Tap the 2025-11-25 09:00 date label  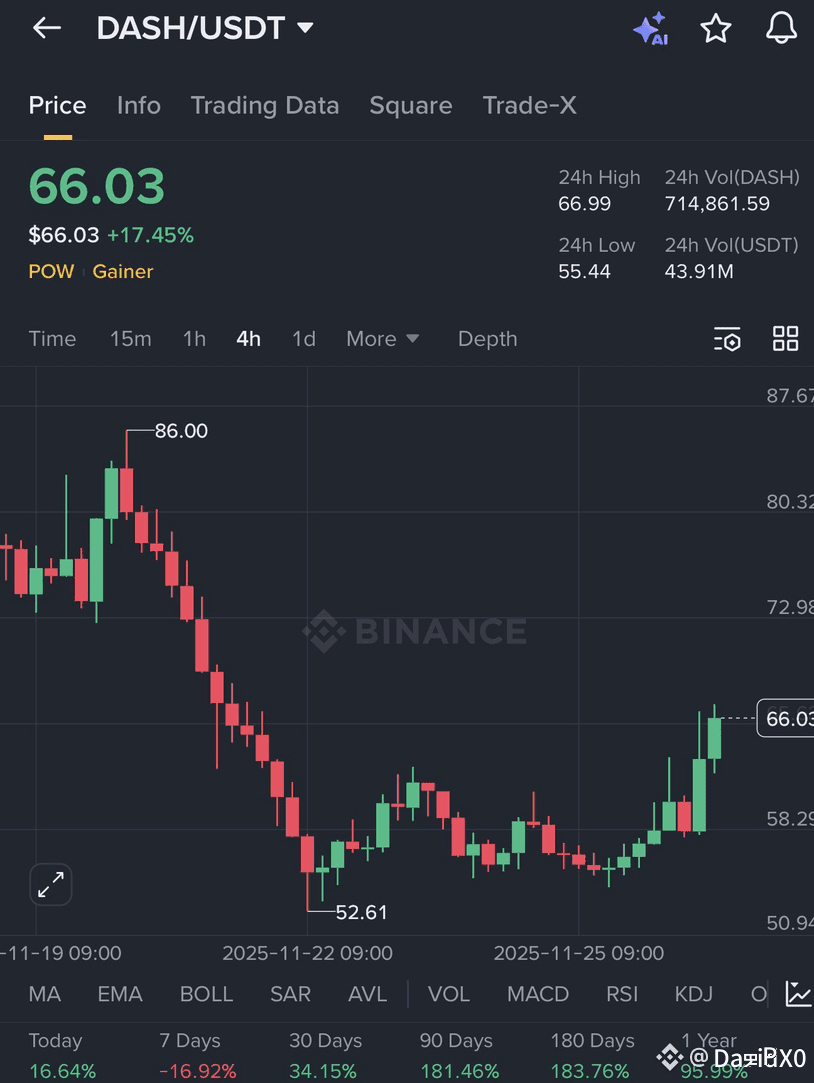click(x=579, y=954)
